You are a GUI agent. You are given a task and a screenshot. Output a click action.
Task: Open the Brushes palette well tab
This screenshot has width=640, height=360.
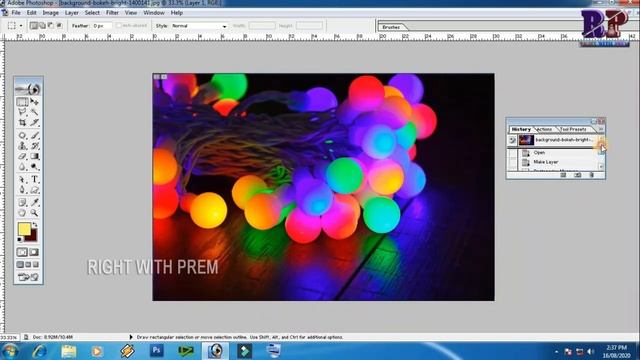tap(391, 27)
